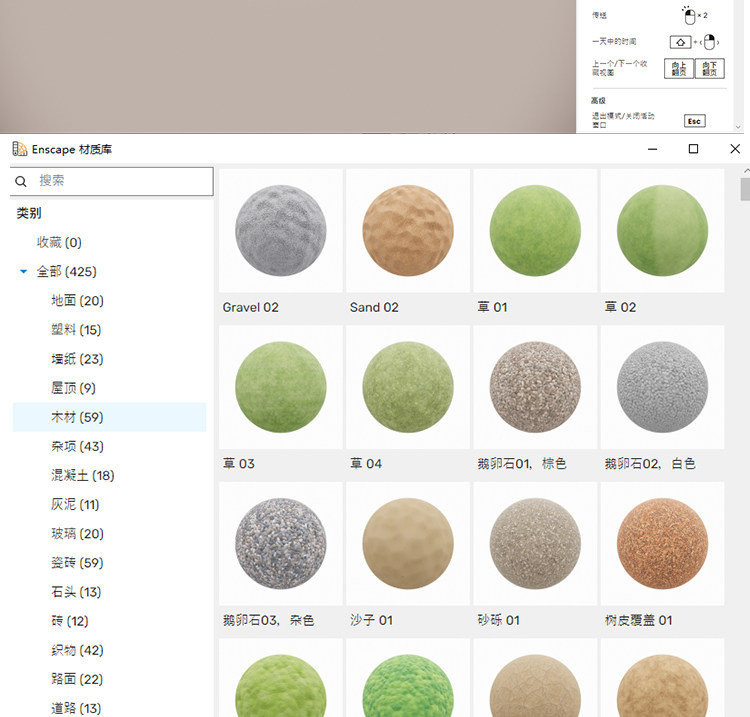Image resolution: width=750 pixels, height=717 pixels.
Task: Select the 草 02 grass material sphere
Action: click(662, 231)
